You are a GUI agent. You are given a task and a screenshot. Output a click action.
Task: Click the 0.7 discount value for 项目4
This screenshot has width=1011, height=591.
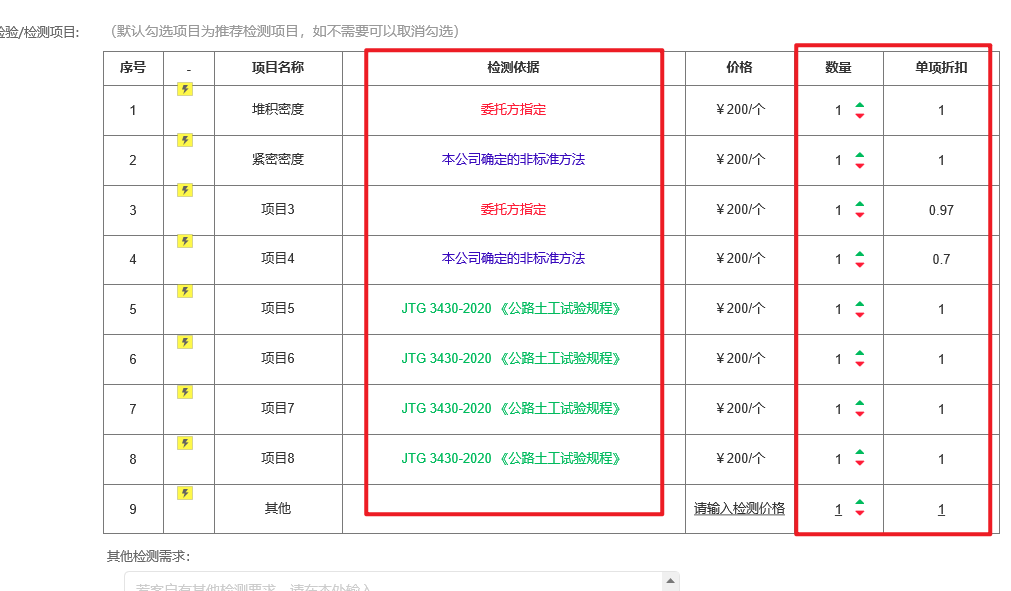pos(941,259)
